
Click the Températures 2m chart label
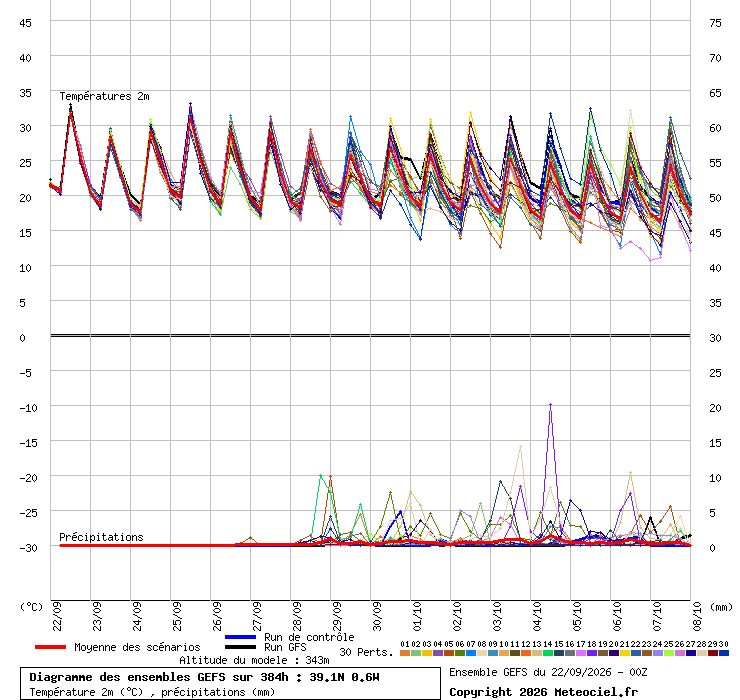coord(104,96)
